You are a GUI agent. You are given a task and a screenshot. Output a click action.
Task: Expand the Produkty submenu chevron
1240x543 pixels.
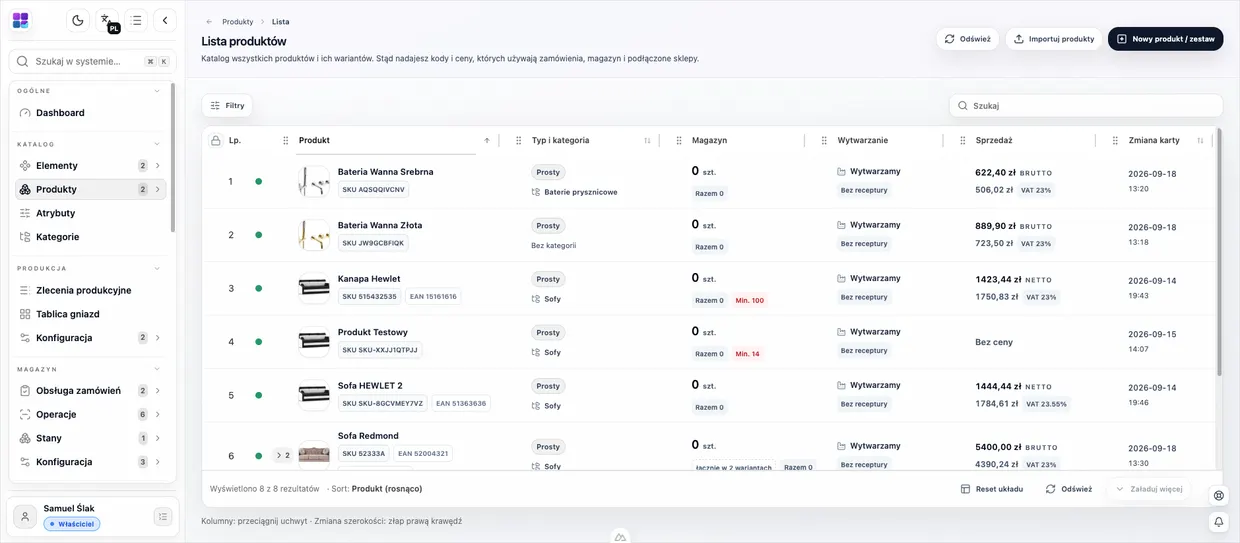pos(158,189)
